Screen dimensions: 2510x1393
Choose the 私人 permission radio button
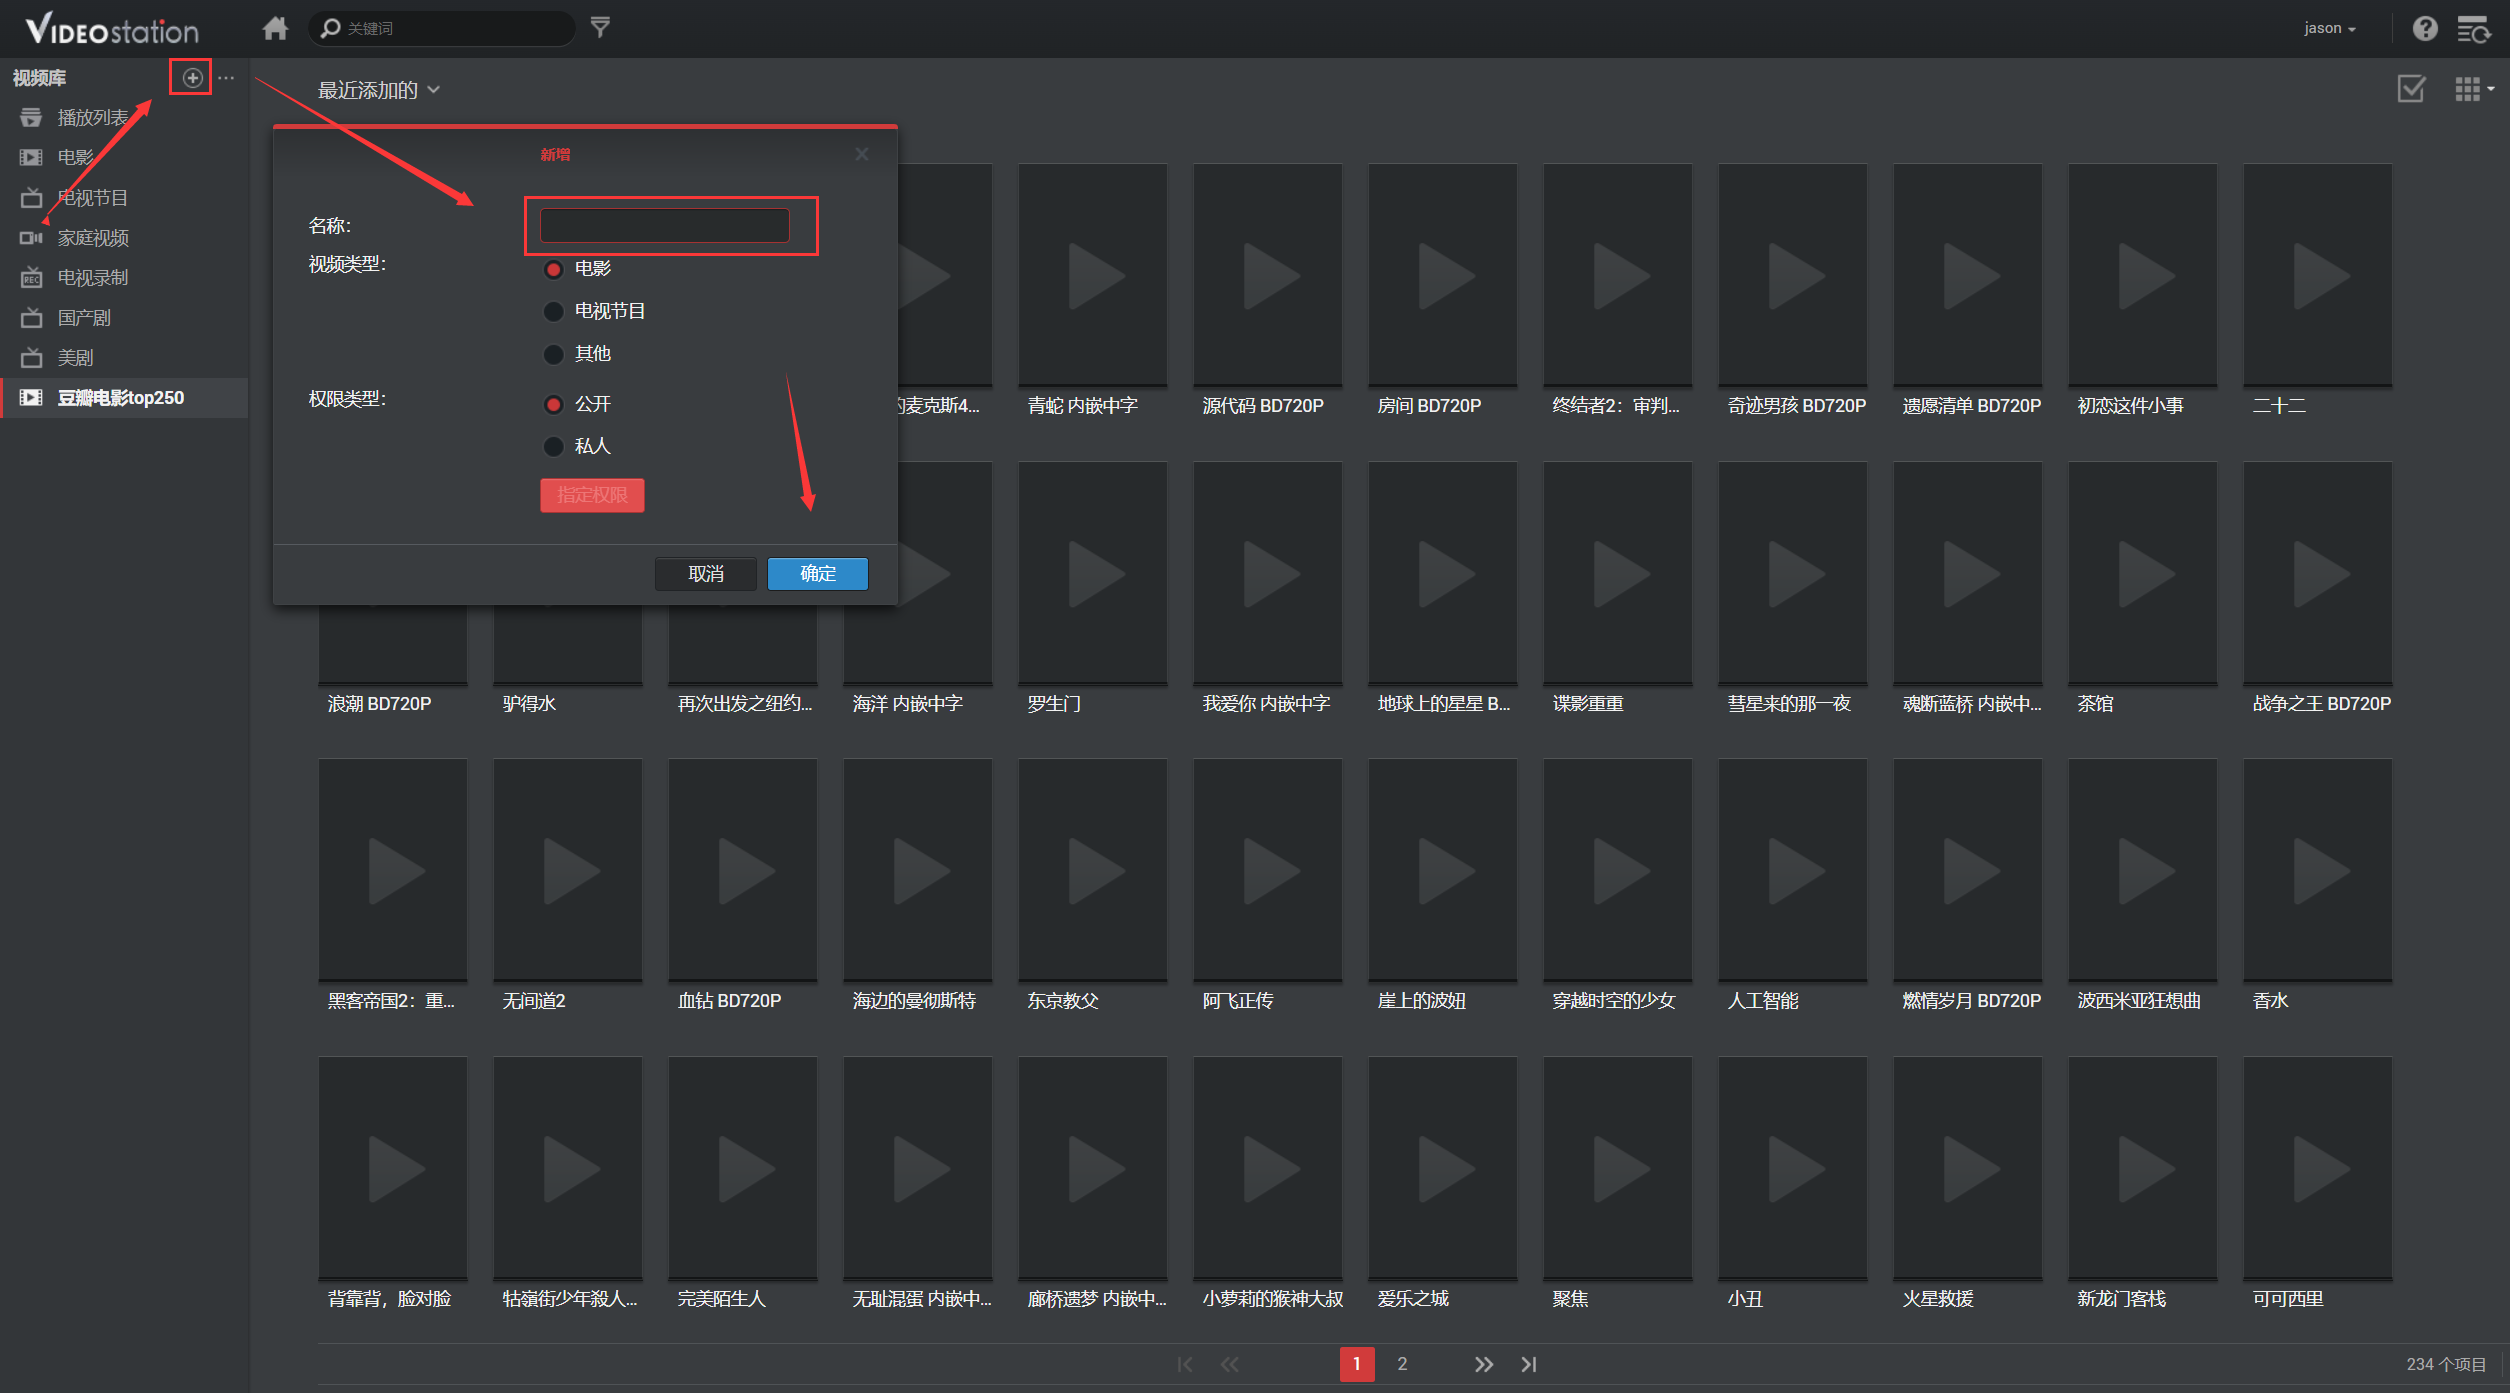[x=553, y=446]
